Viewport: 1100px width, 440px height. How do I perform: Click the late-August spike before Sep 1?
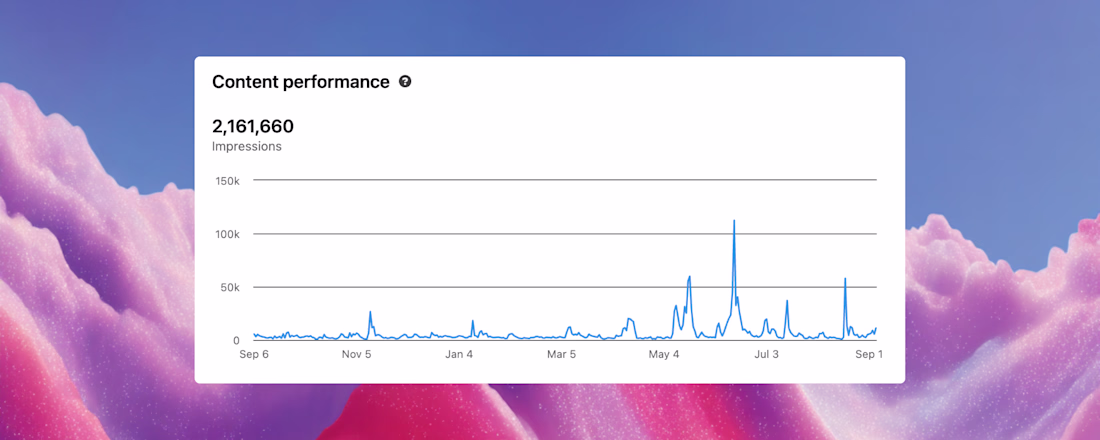845,280
